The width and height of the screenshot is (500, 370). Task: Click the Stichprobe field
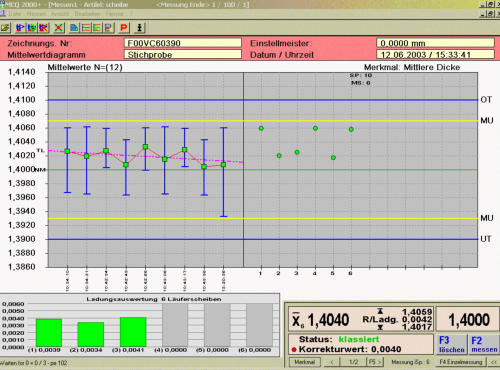click(x=183, y=54)
